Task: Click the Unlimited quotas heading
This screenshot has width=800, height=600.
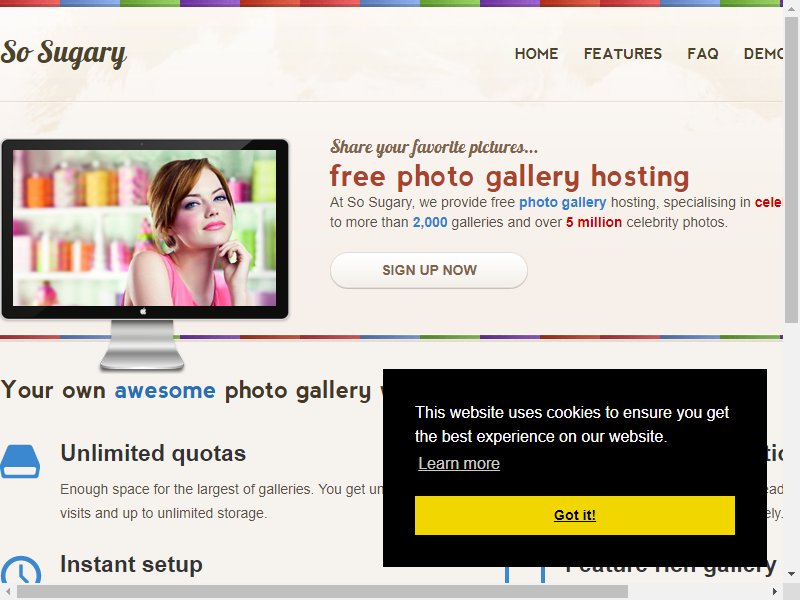Action: coord(153,453)
